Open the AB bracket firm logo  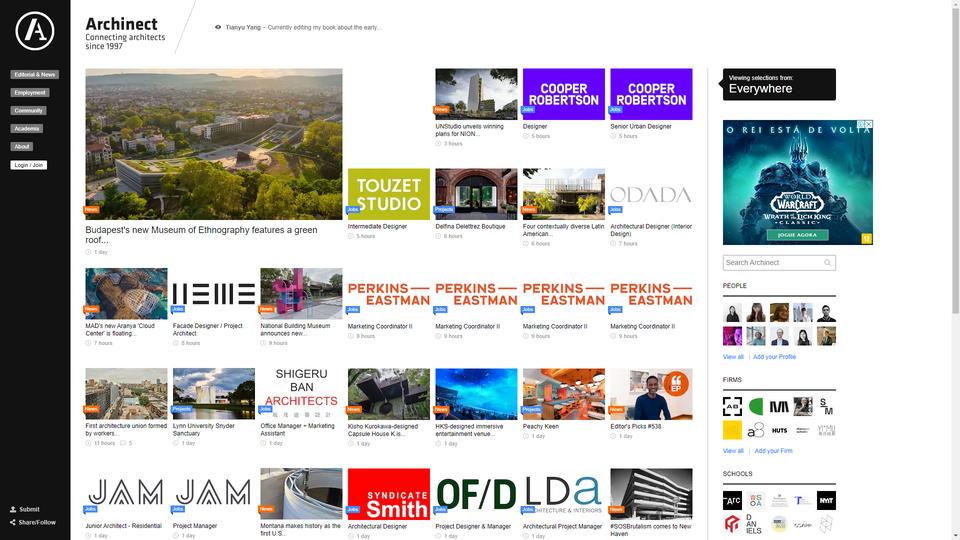point(732,406)
